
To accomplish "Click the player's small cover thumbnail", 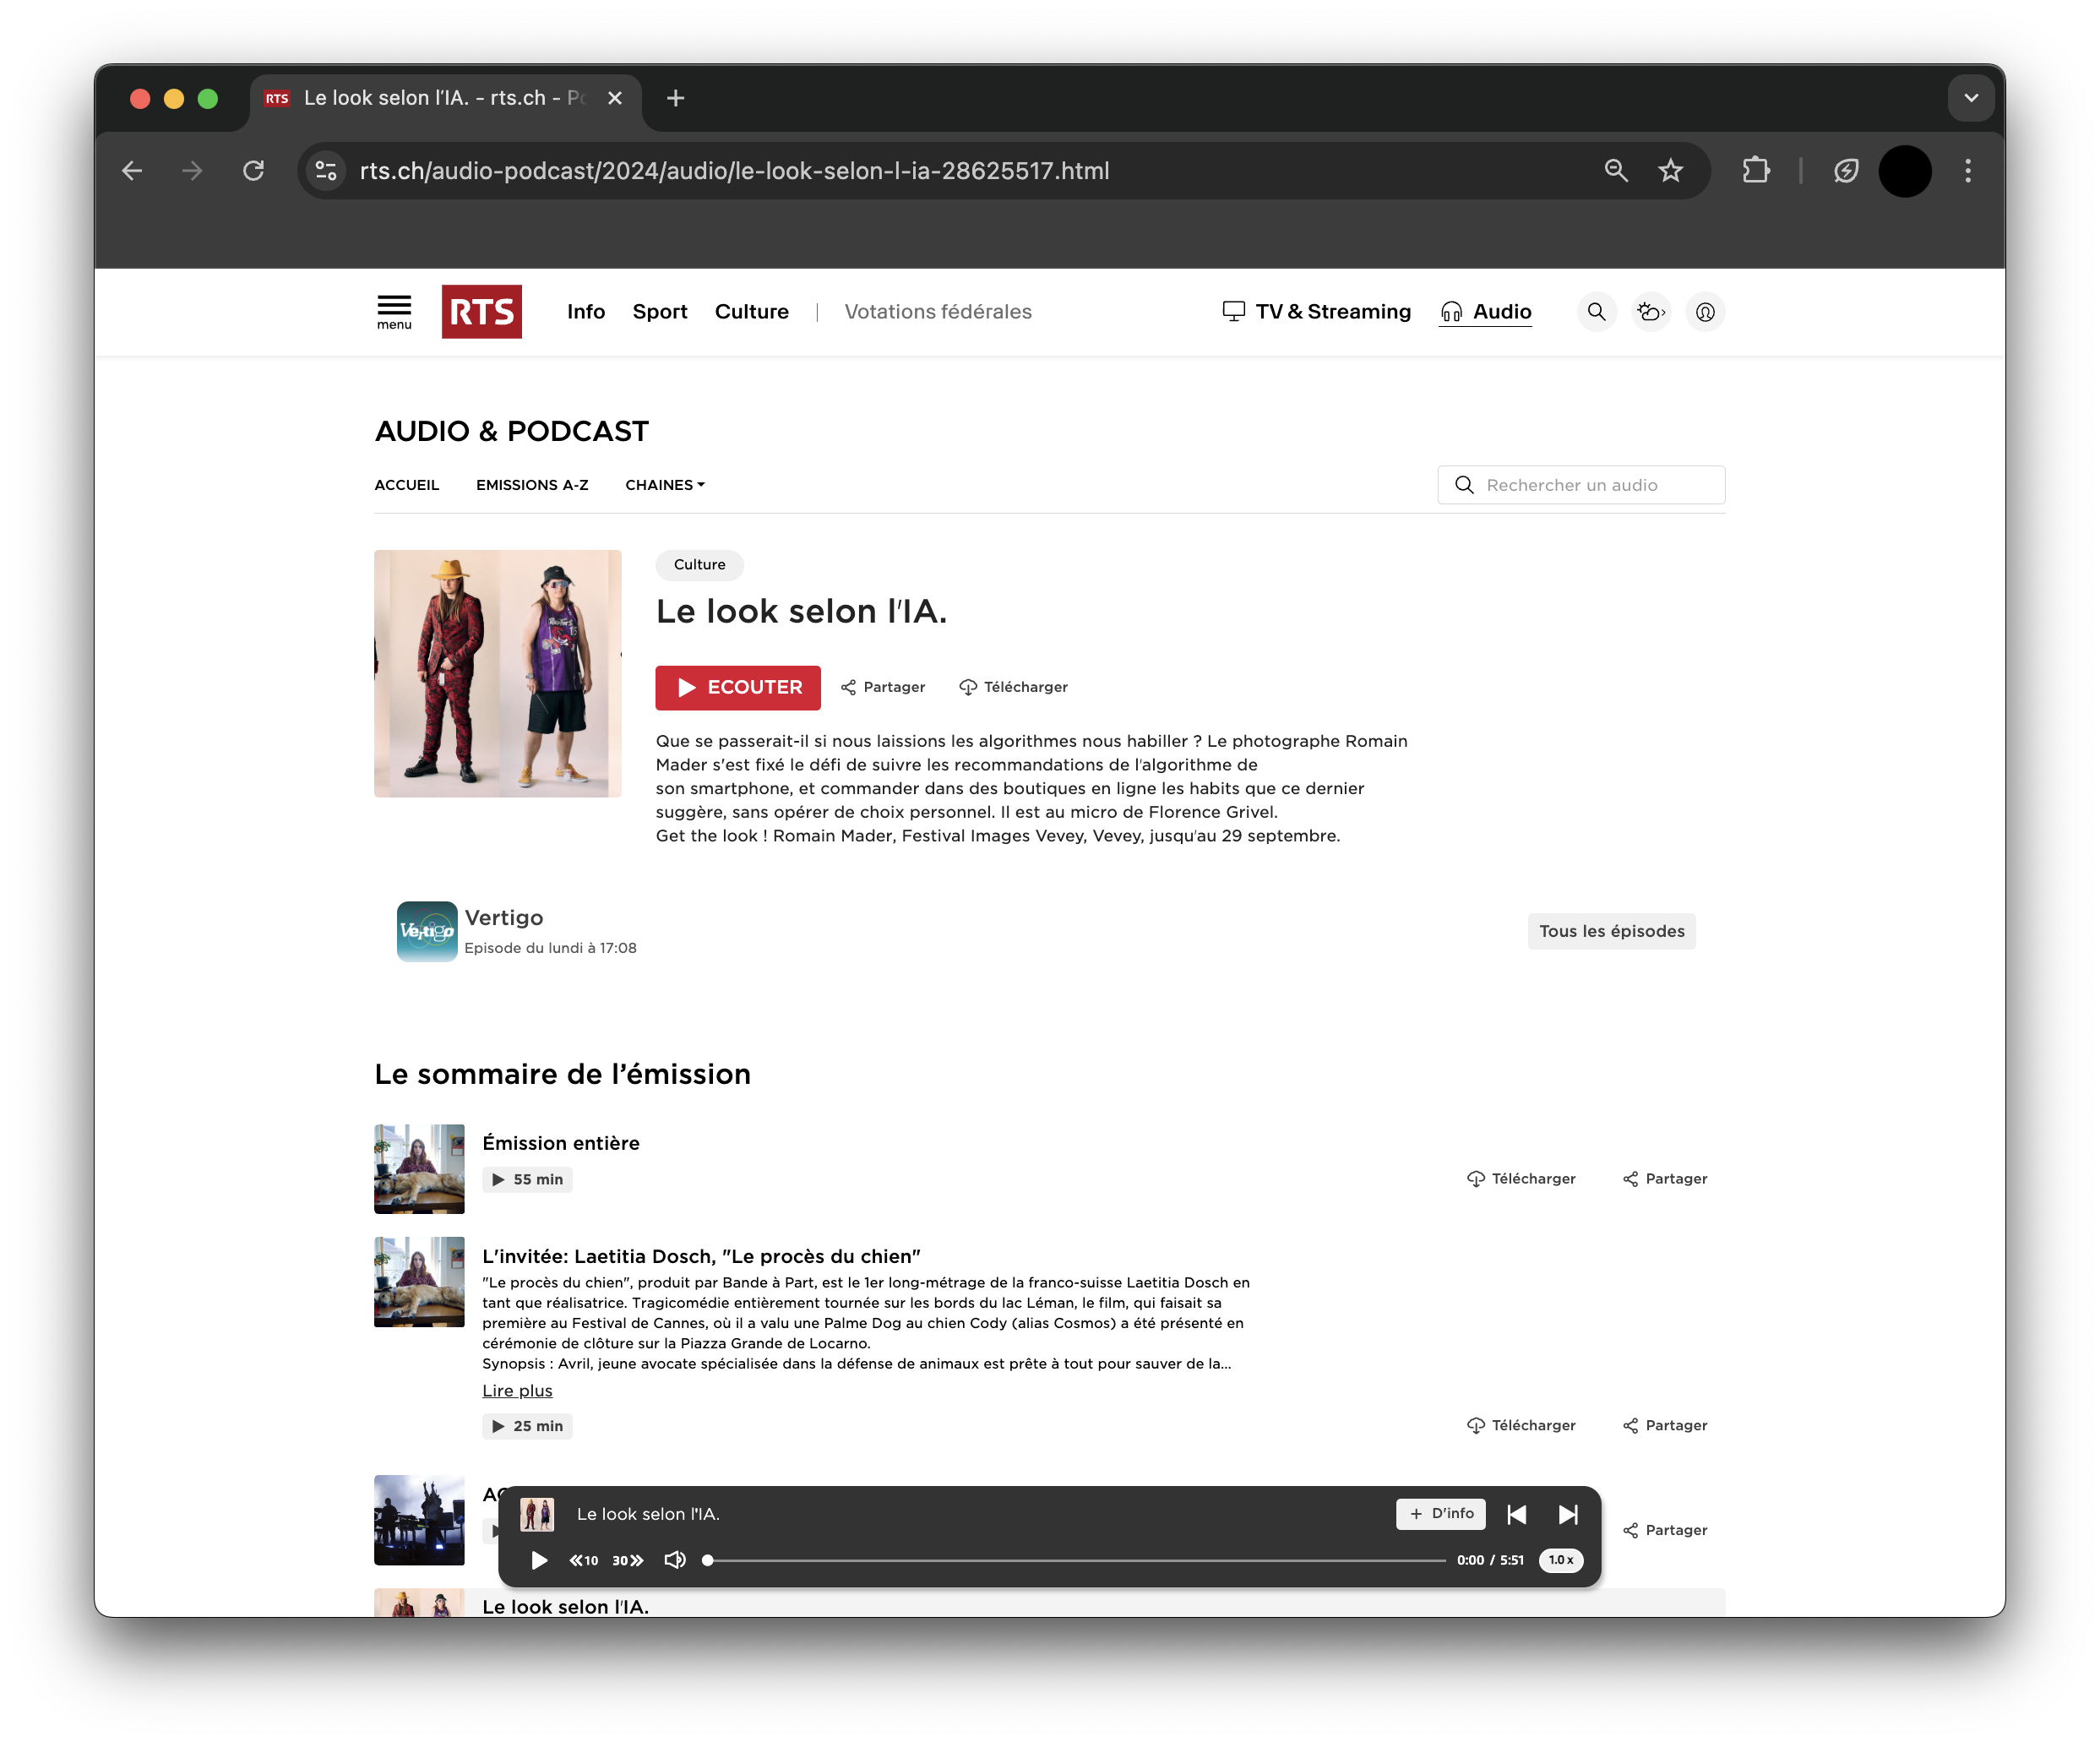I will 537,1514.
